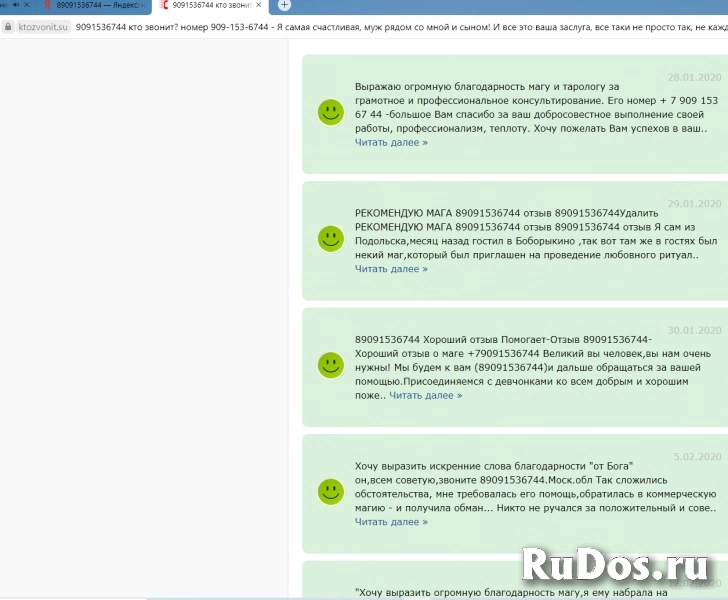Image resolution: width=728 pixels, height=600 pixels.
Task: Expand the 29.01.2020 review with 'Читать далее'
Action: (x=391, y=269)
